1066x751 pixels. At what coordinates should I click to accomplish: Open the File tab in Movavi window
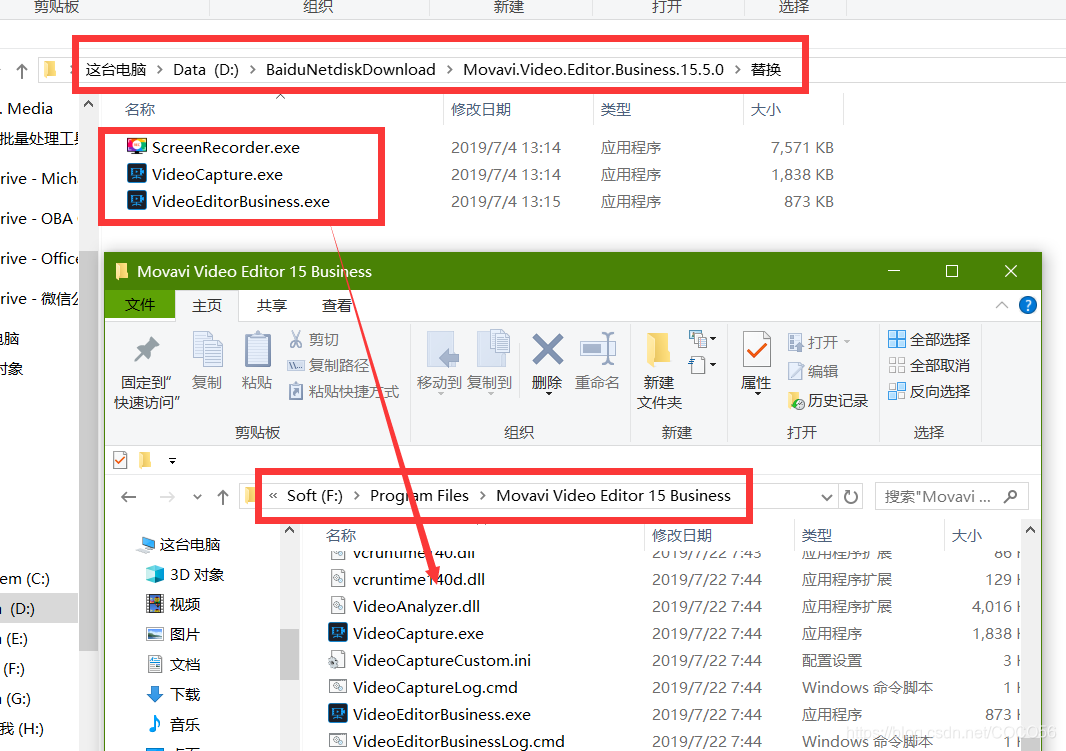pyautogui.click(x=140, y=305)
